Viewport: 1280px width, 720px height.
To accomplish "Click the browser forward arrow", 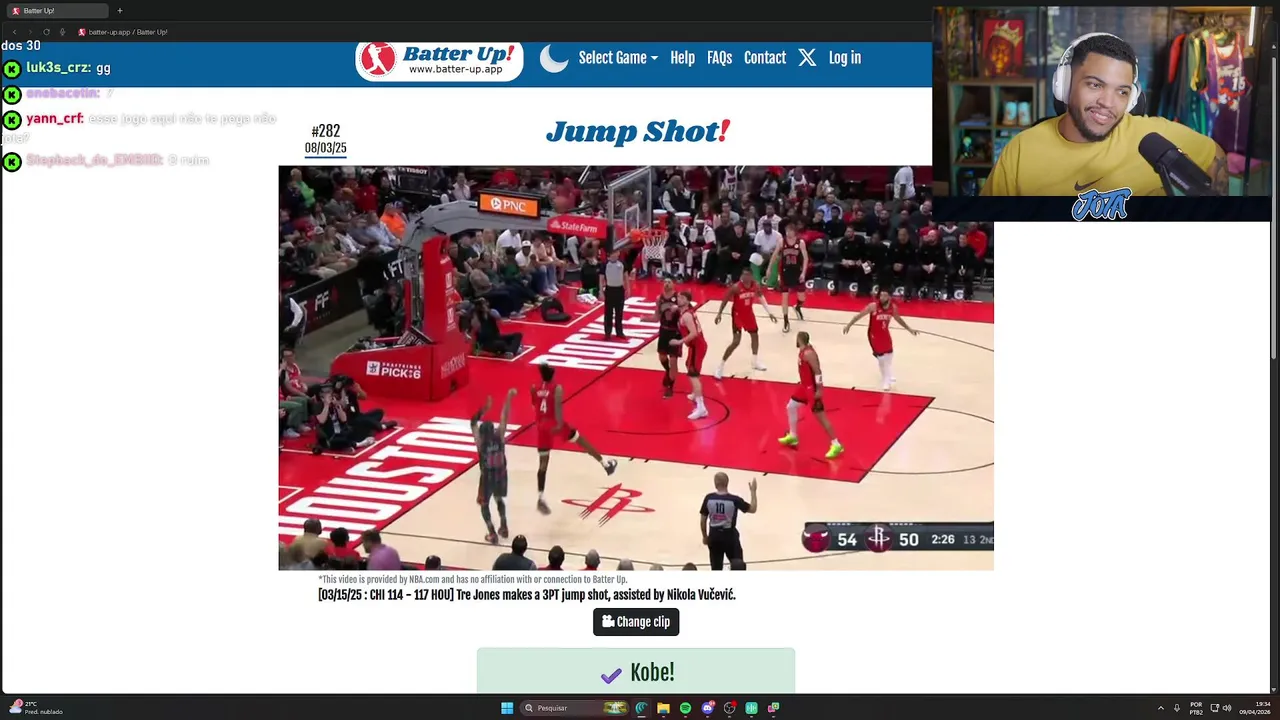I will 30,32.
